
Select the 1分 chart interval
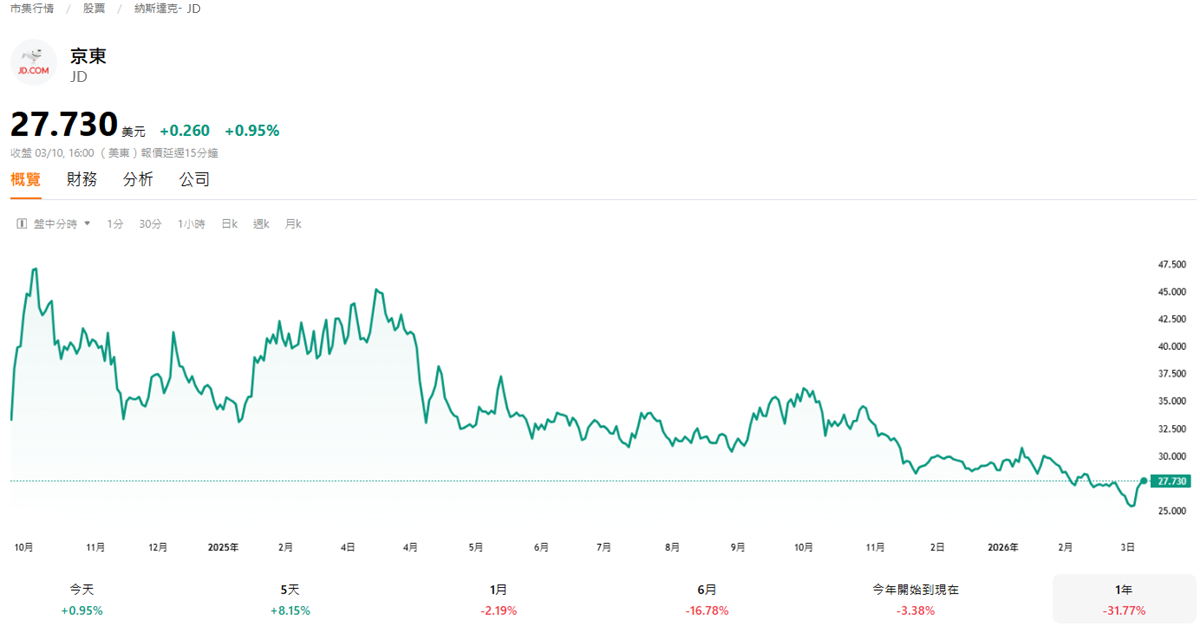click(x=115, y=224)
